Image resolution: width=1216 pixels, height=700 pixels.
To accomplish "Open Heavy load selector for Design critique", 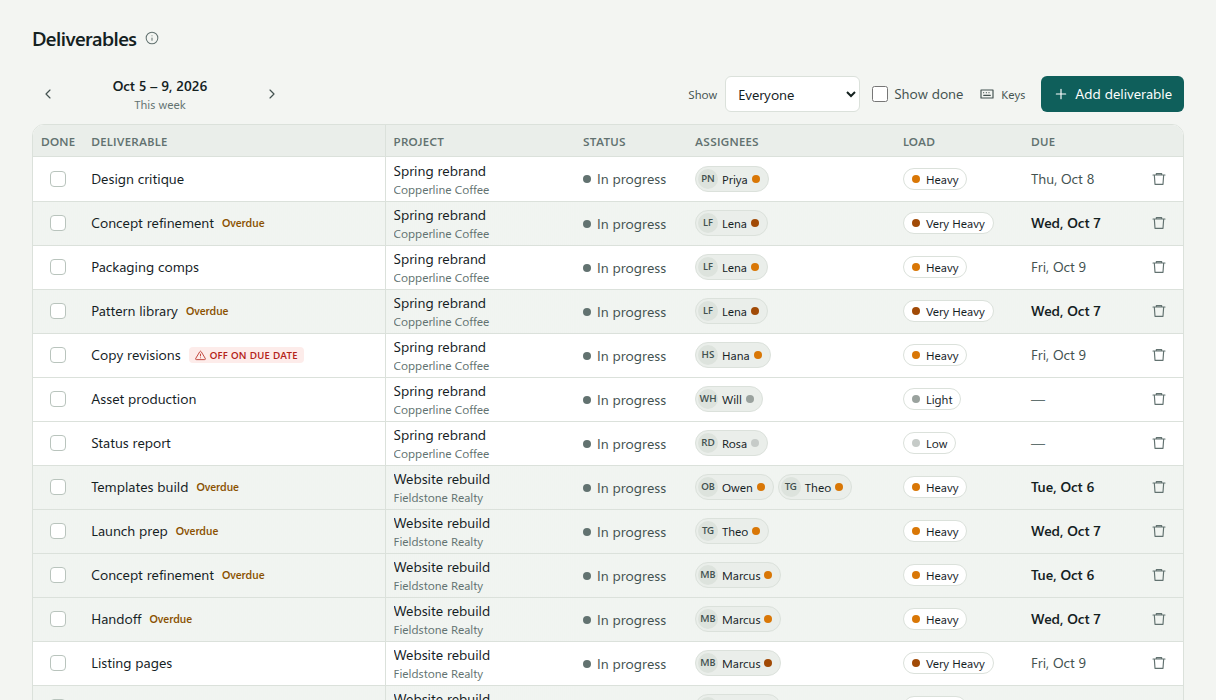I will click(x=935, y=180).
